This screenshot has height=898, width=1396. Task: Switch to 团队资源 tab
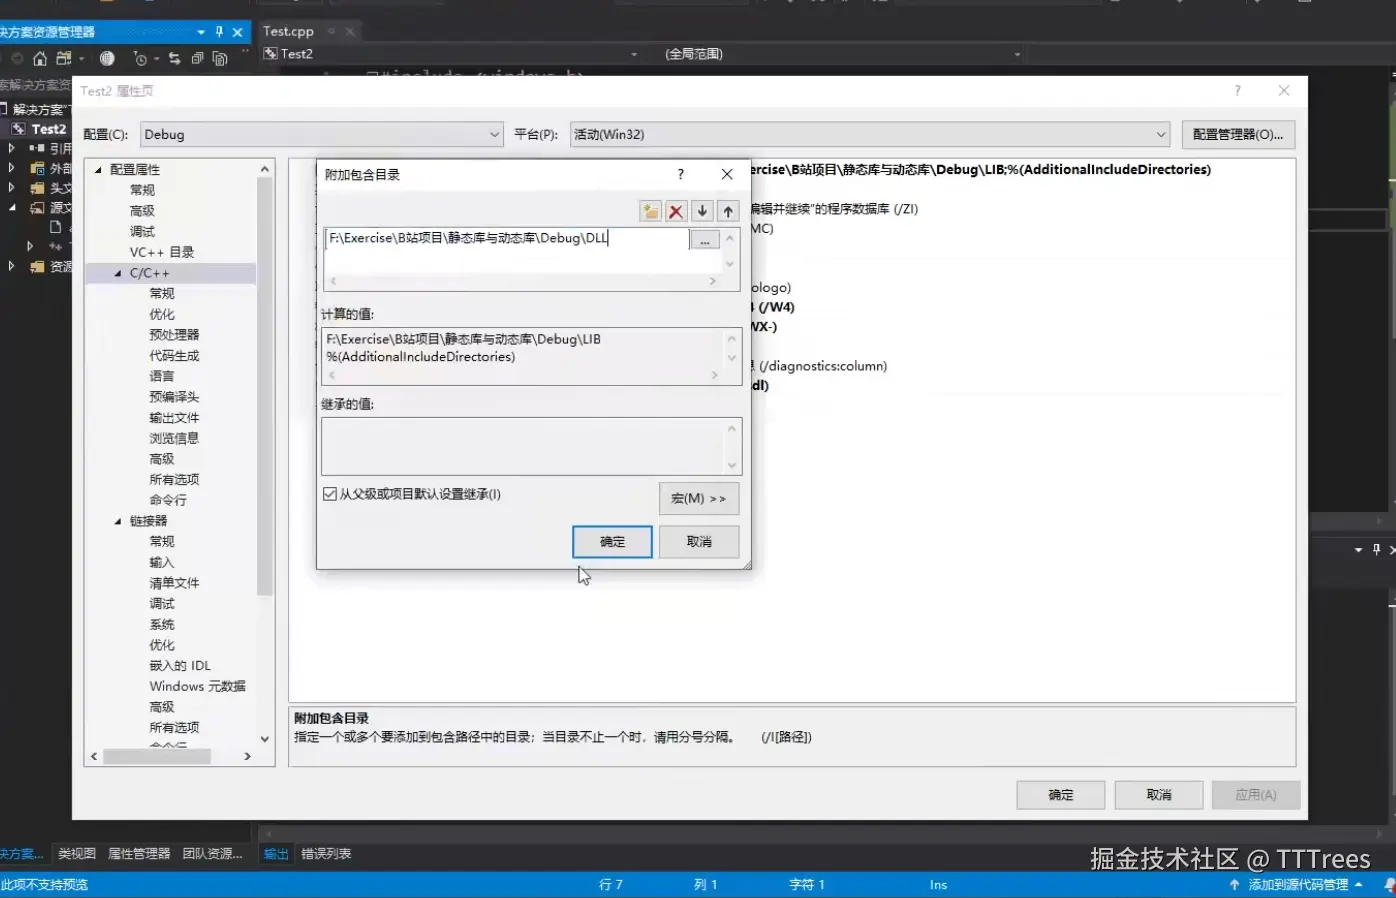(x=212, y=854)
